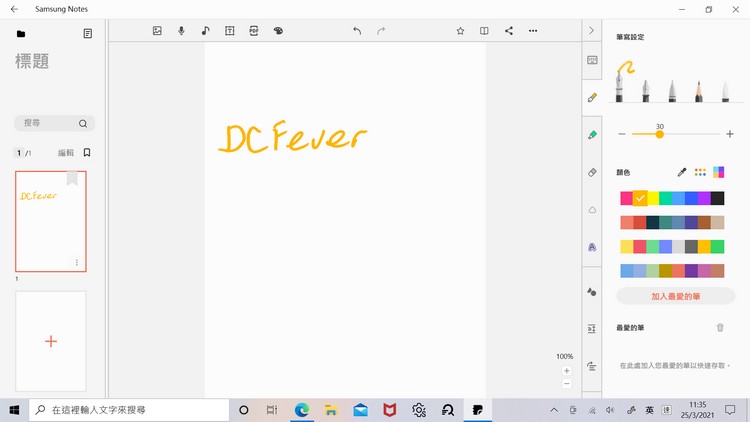Viewport: 750px width, 422px height.
Task: Switch to reading mode book icon
Action: (484, 31)
